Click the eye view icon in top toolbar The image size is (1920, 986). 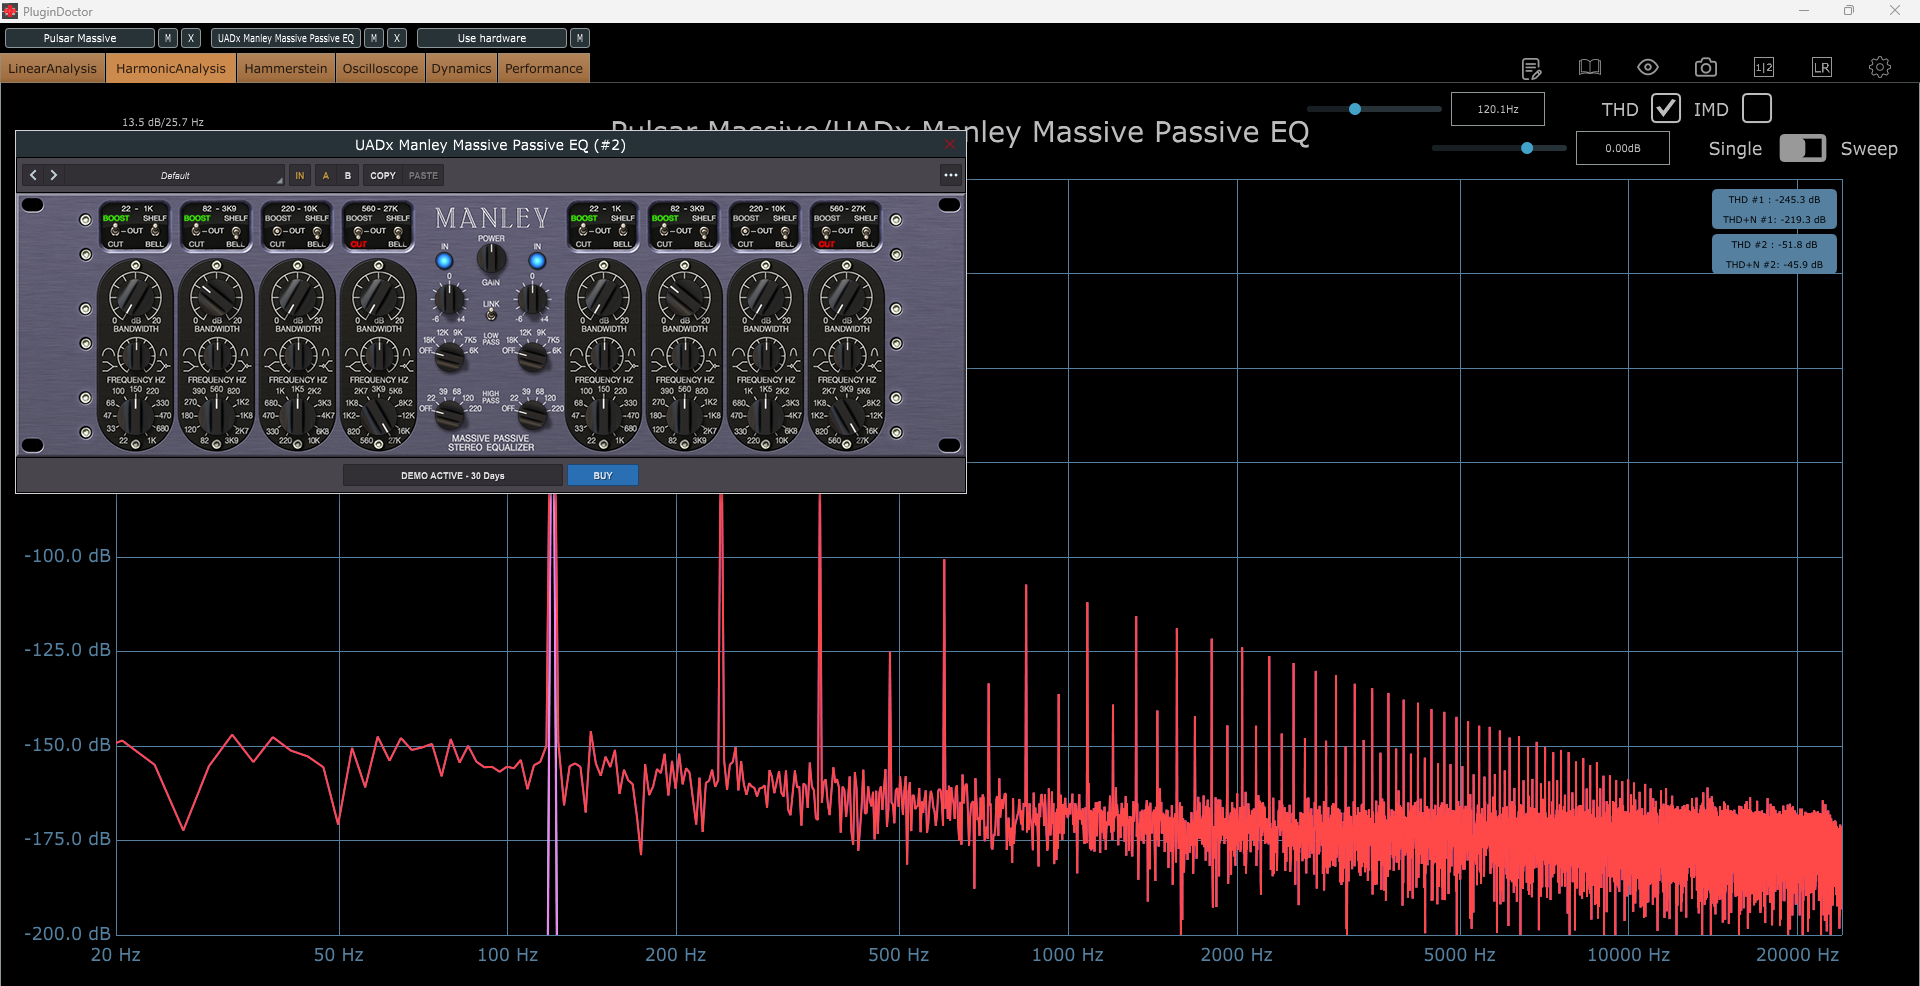tap(1648, 67)
